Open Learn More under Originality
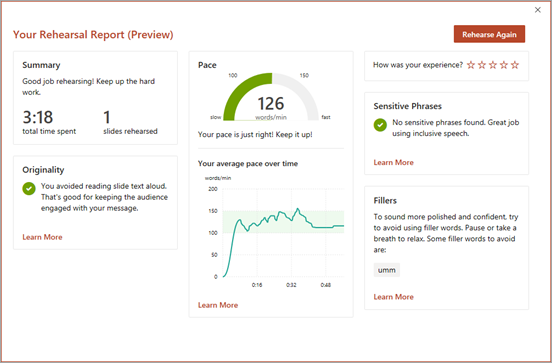Image resolution: width=552 pixels, height=363 pixels. 42,237
